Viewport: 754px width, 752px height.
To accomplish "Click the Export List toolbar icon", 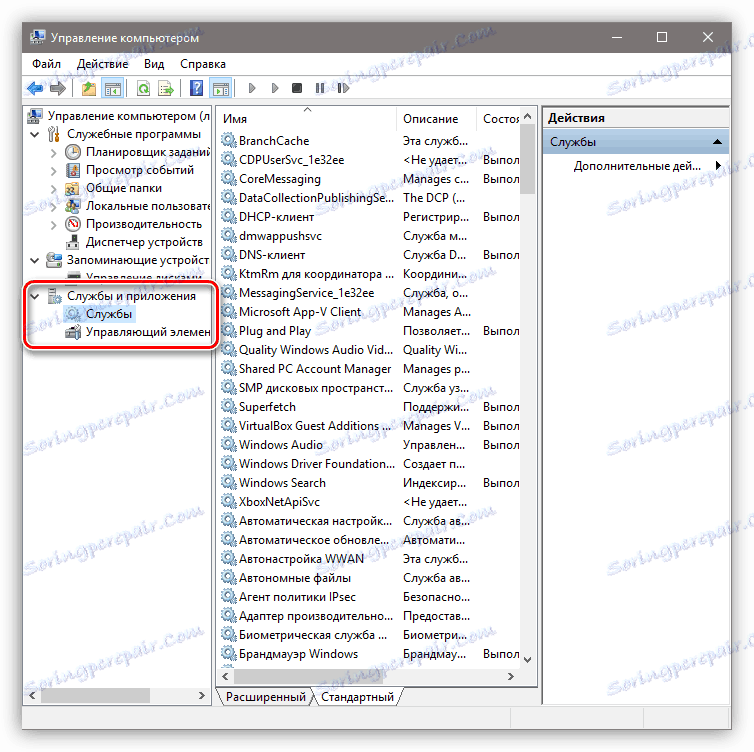I will [x=166, y=88].
